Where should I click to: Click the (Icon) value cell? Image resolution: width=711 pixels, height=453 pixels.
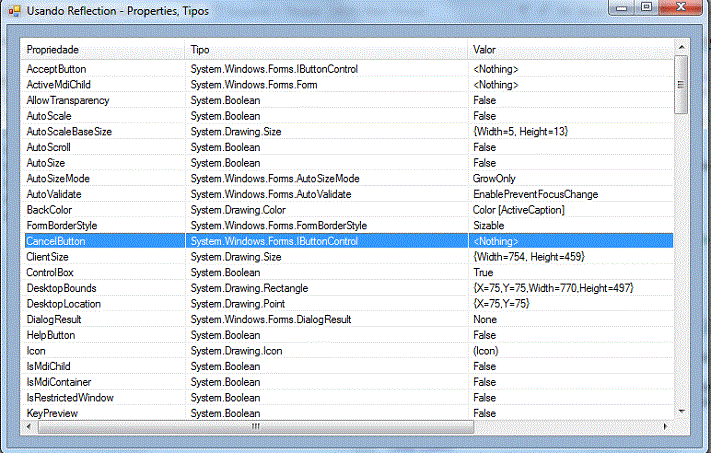point(486,351)
